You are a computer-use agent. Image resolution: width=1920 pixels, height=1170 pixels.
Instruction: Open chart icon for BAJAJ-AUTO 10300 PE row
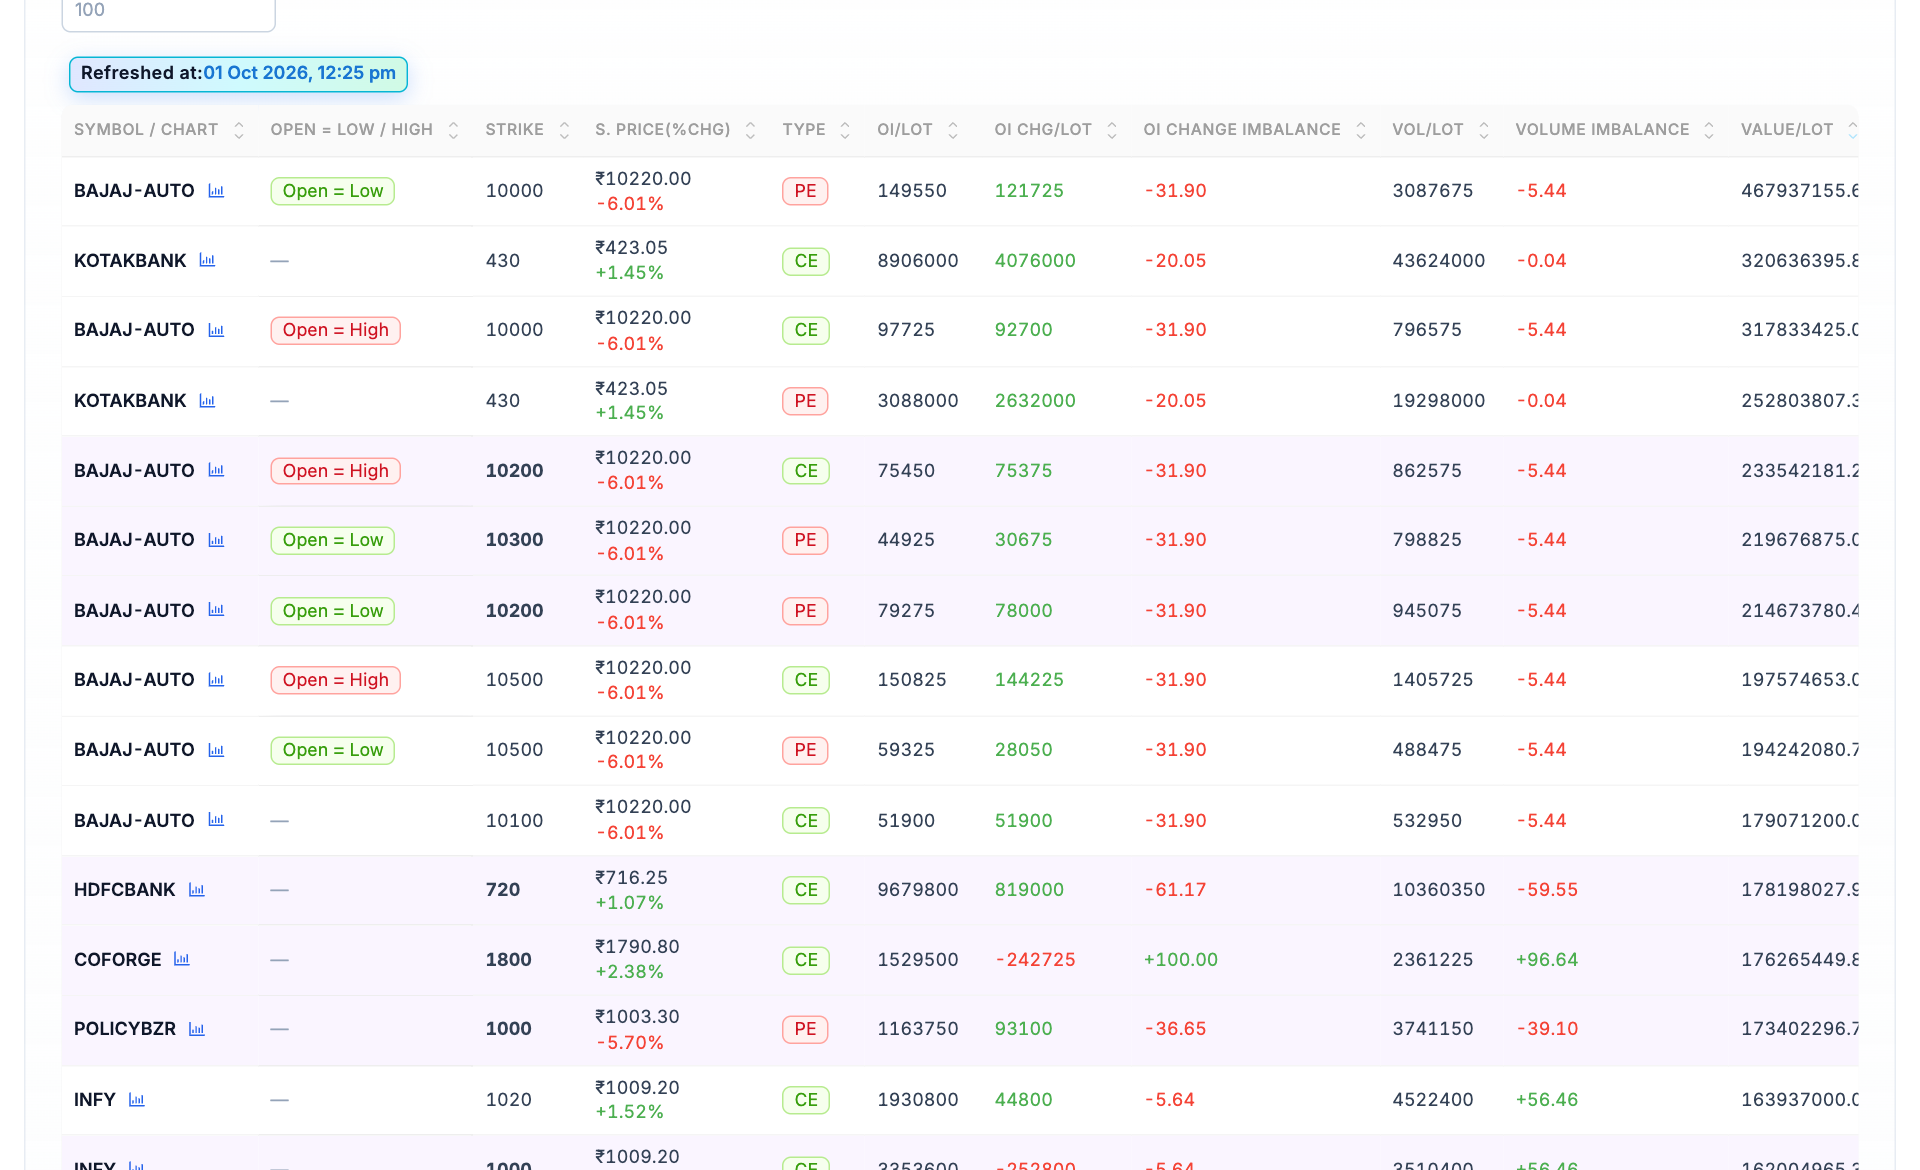tap(216, 540)
